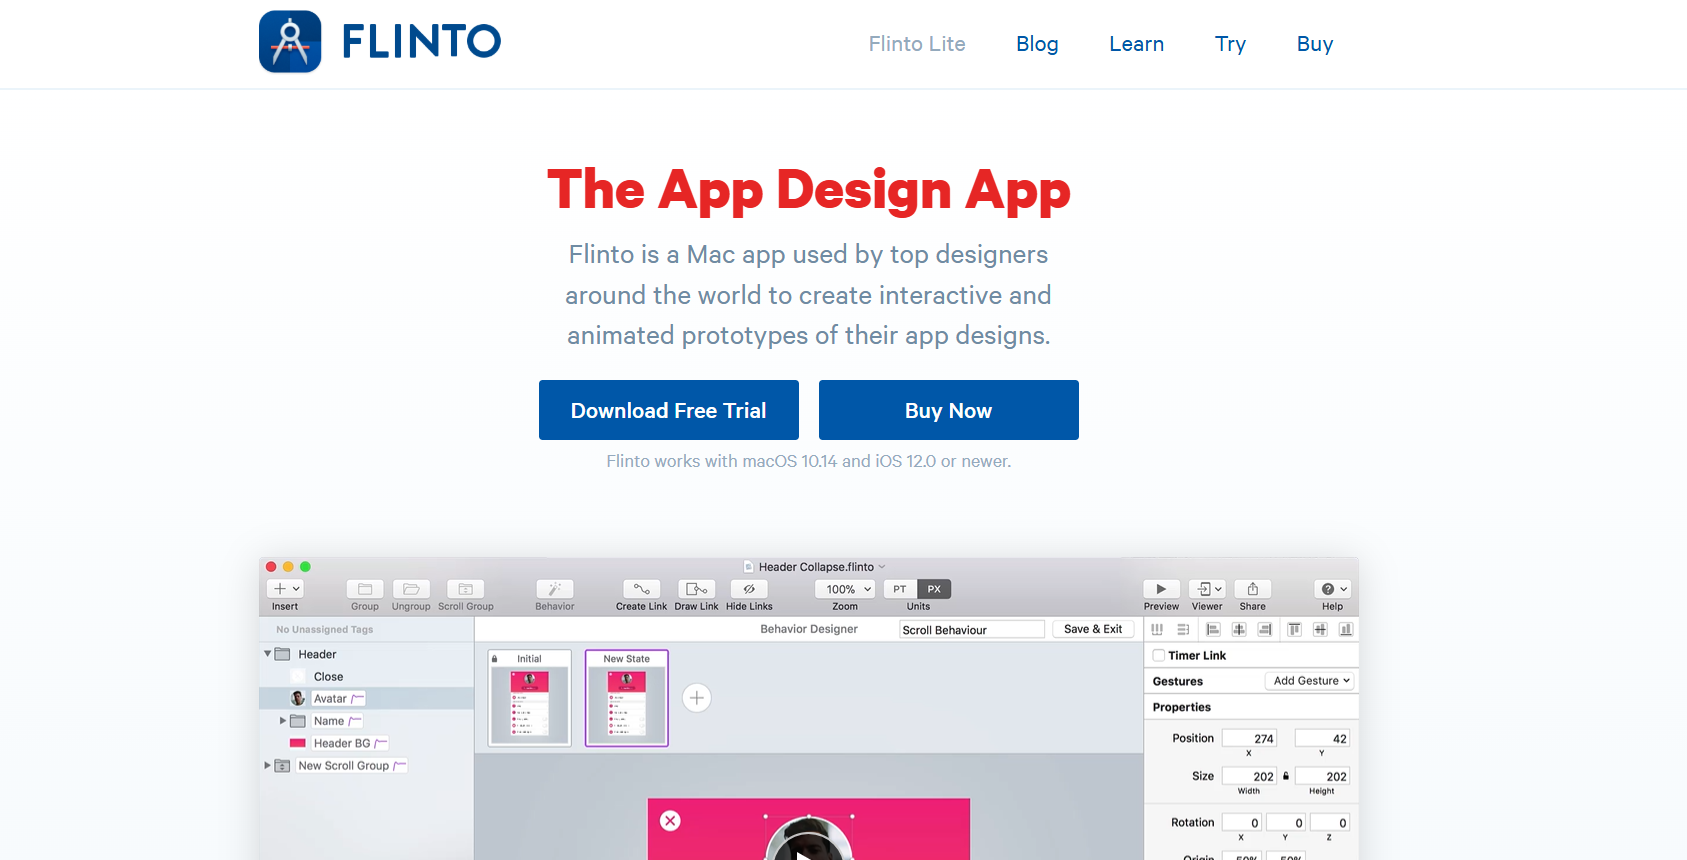Screen dimensions: 1687x860
Task: Open the Blog nav item
Action: click(x=1037, y=44)
